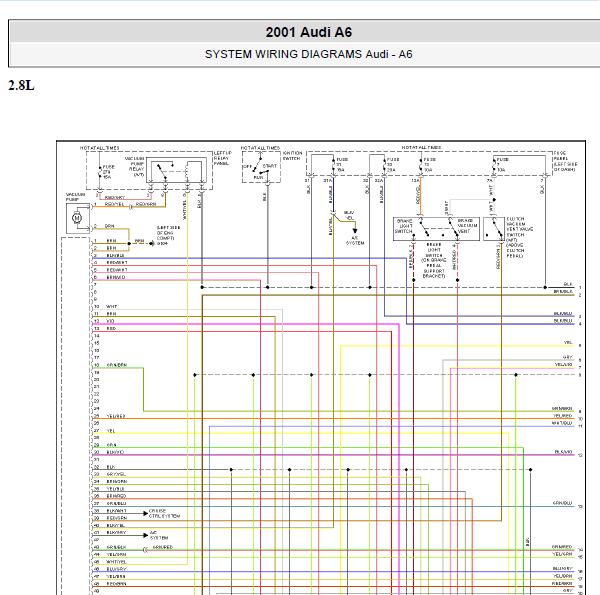Click the vacuum pump motor symbol
Viewport: 600px width, 595px height.
77,218
